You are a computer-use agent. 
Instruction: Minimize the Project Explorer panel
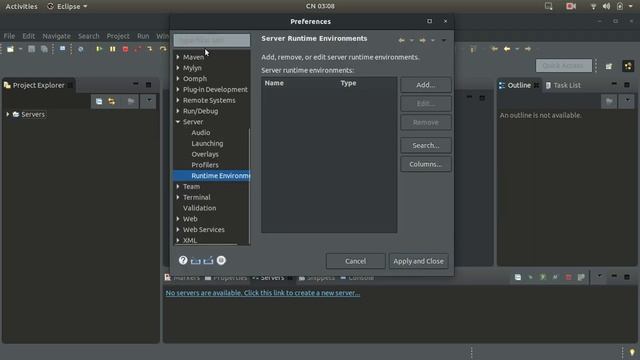pos(136,84)
